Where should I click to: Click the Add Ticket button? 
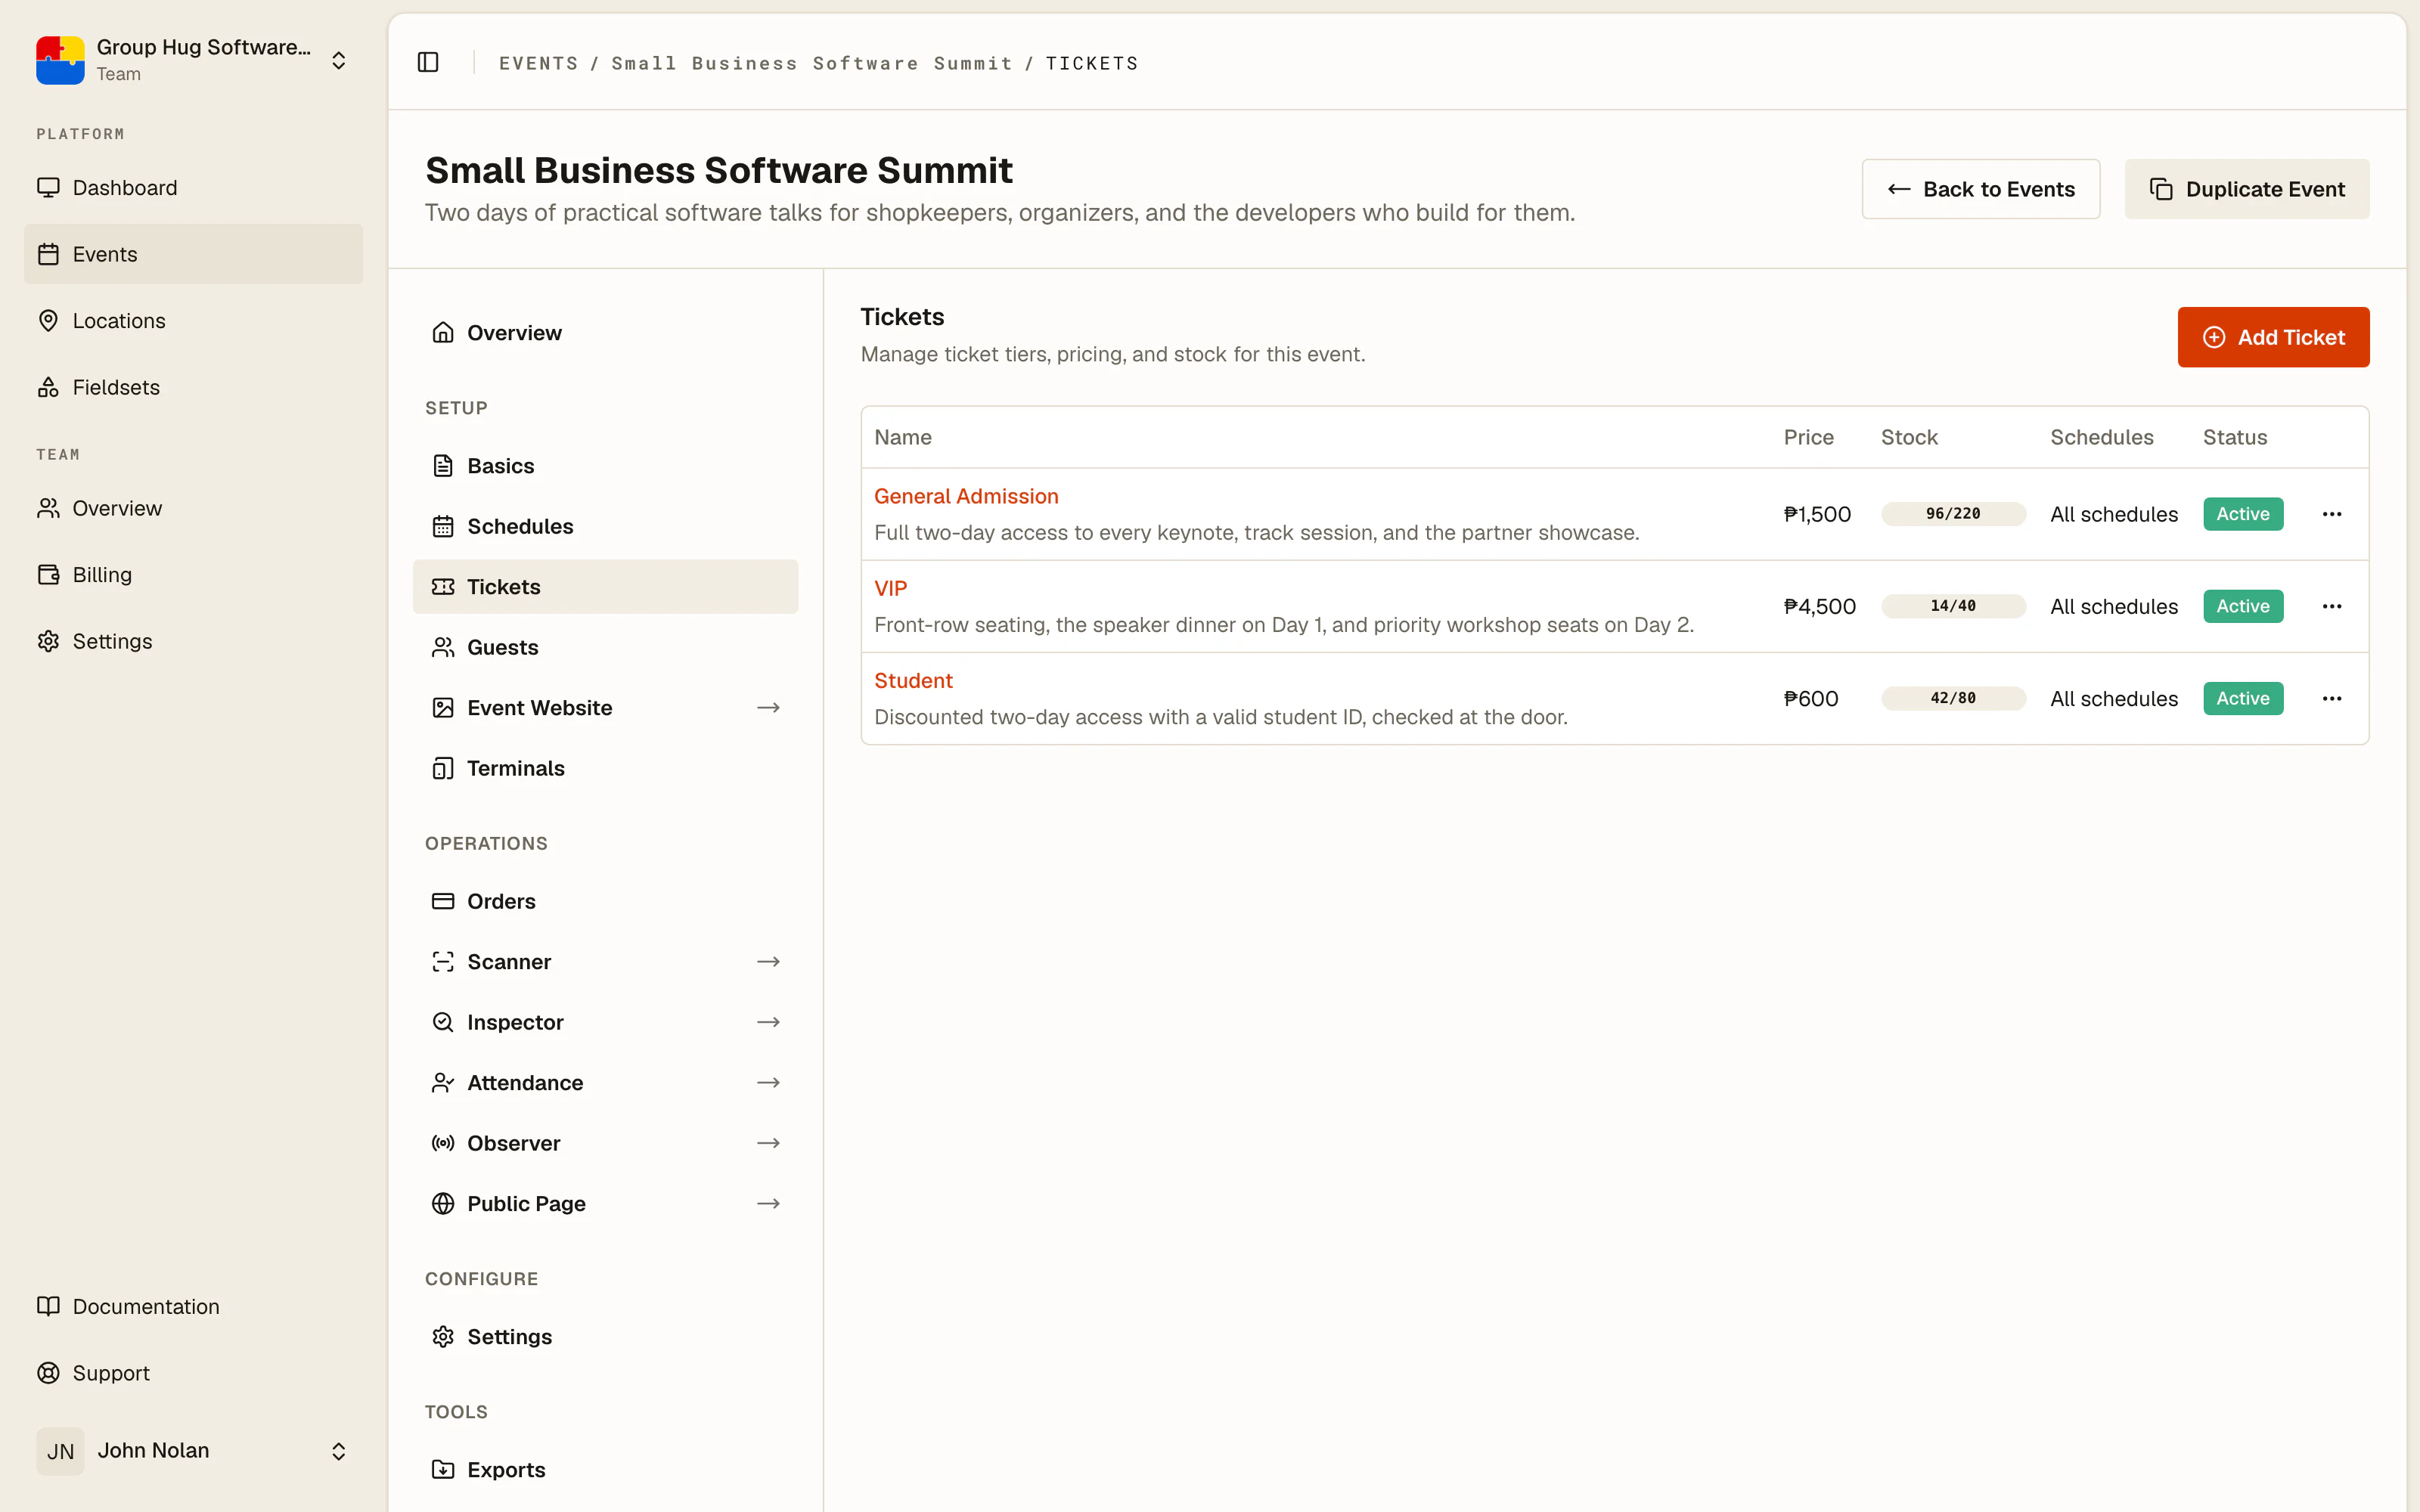click(2273, 337)
